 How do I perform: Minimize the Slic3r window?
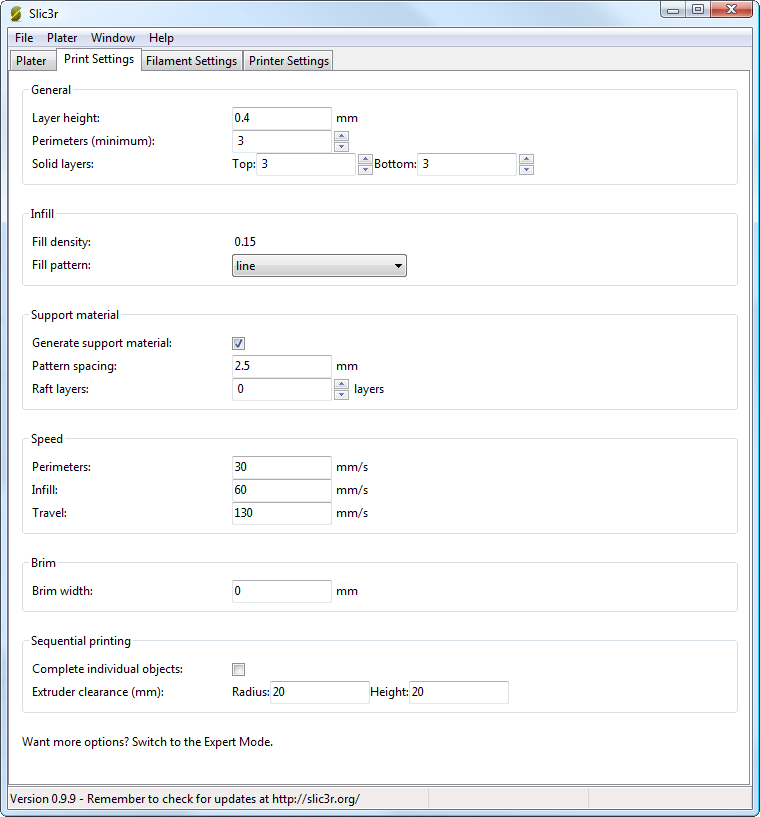(673, 10)
